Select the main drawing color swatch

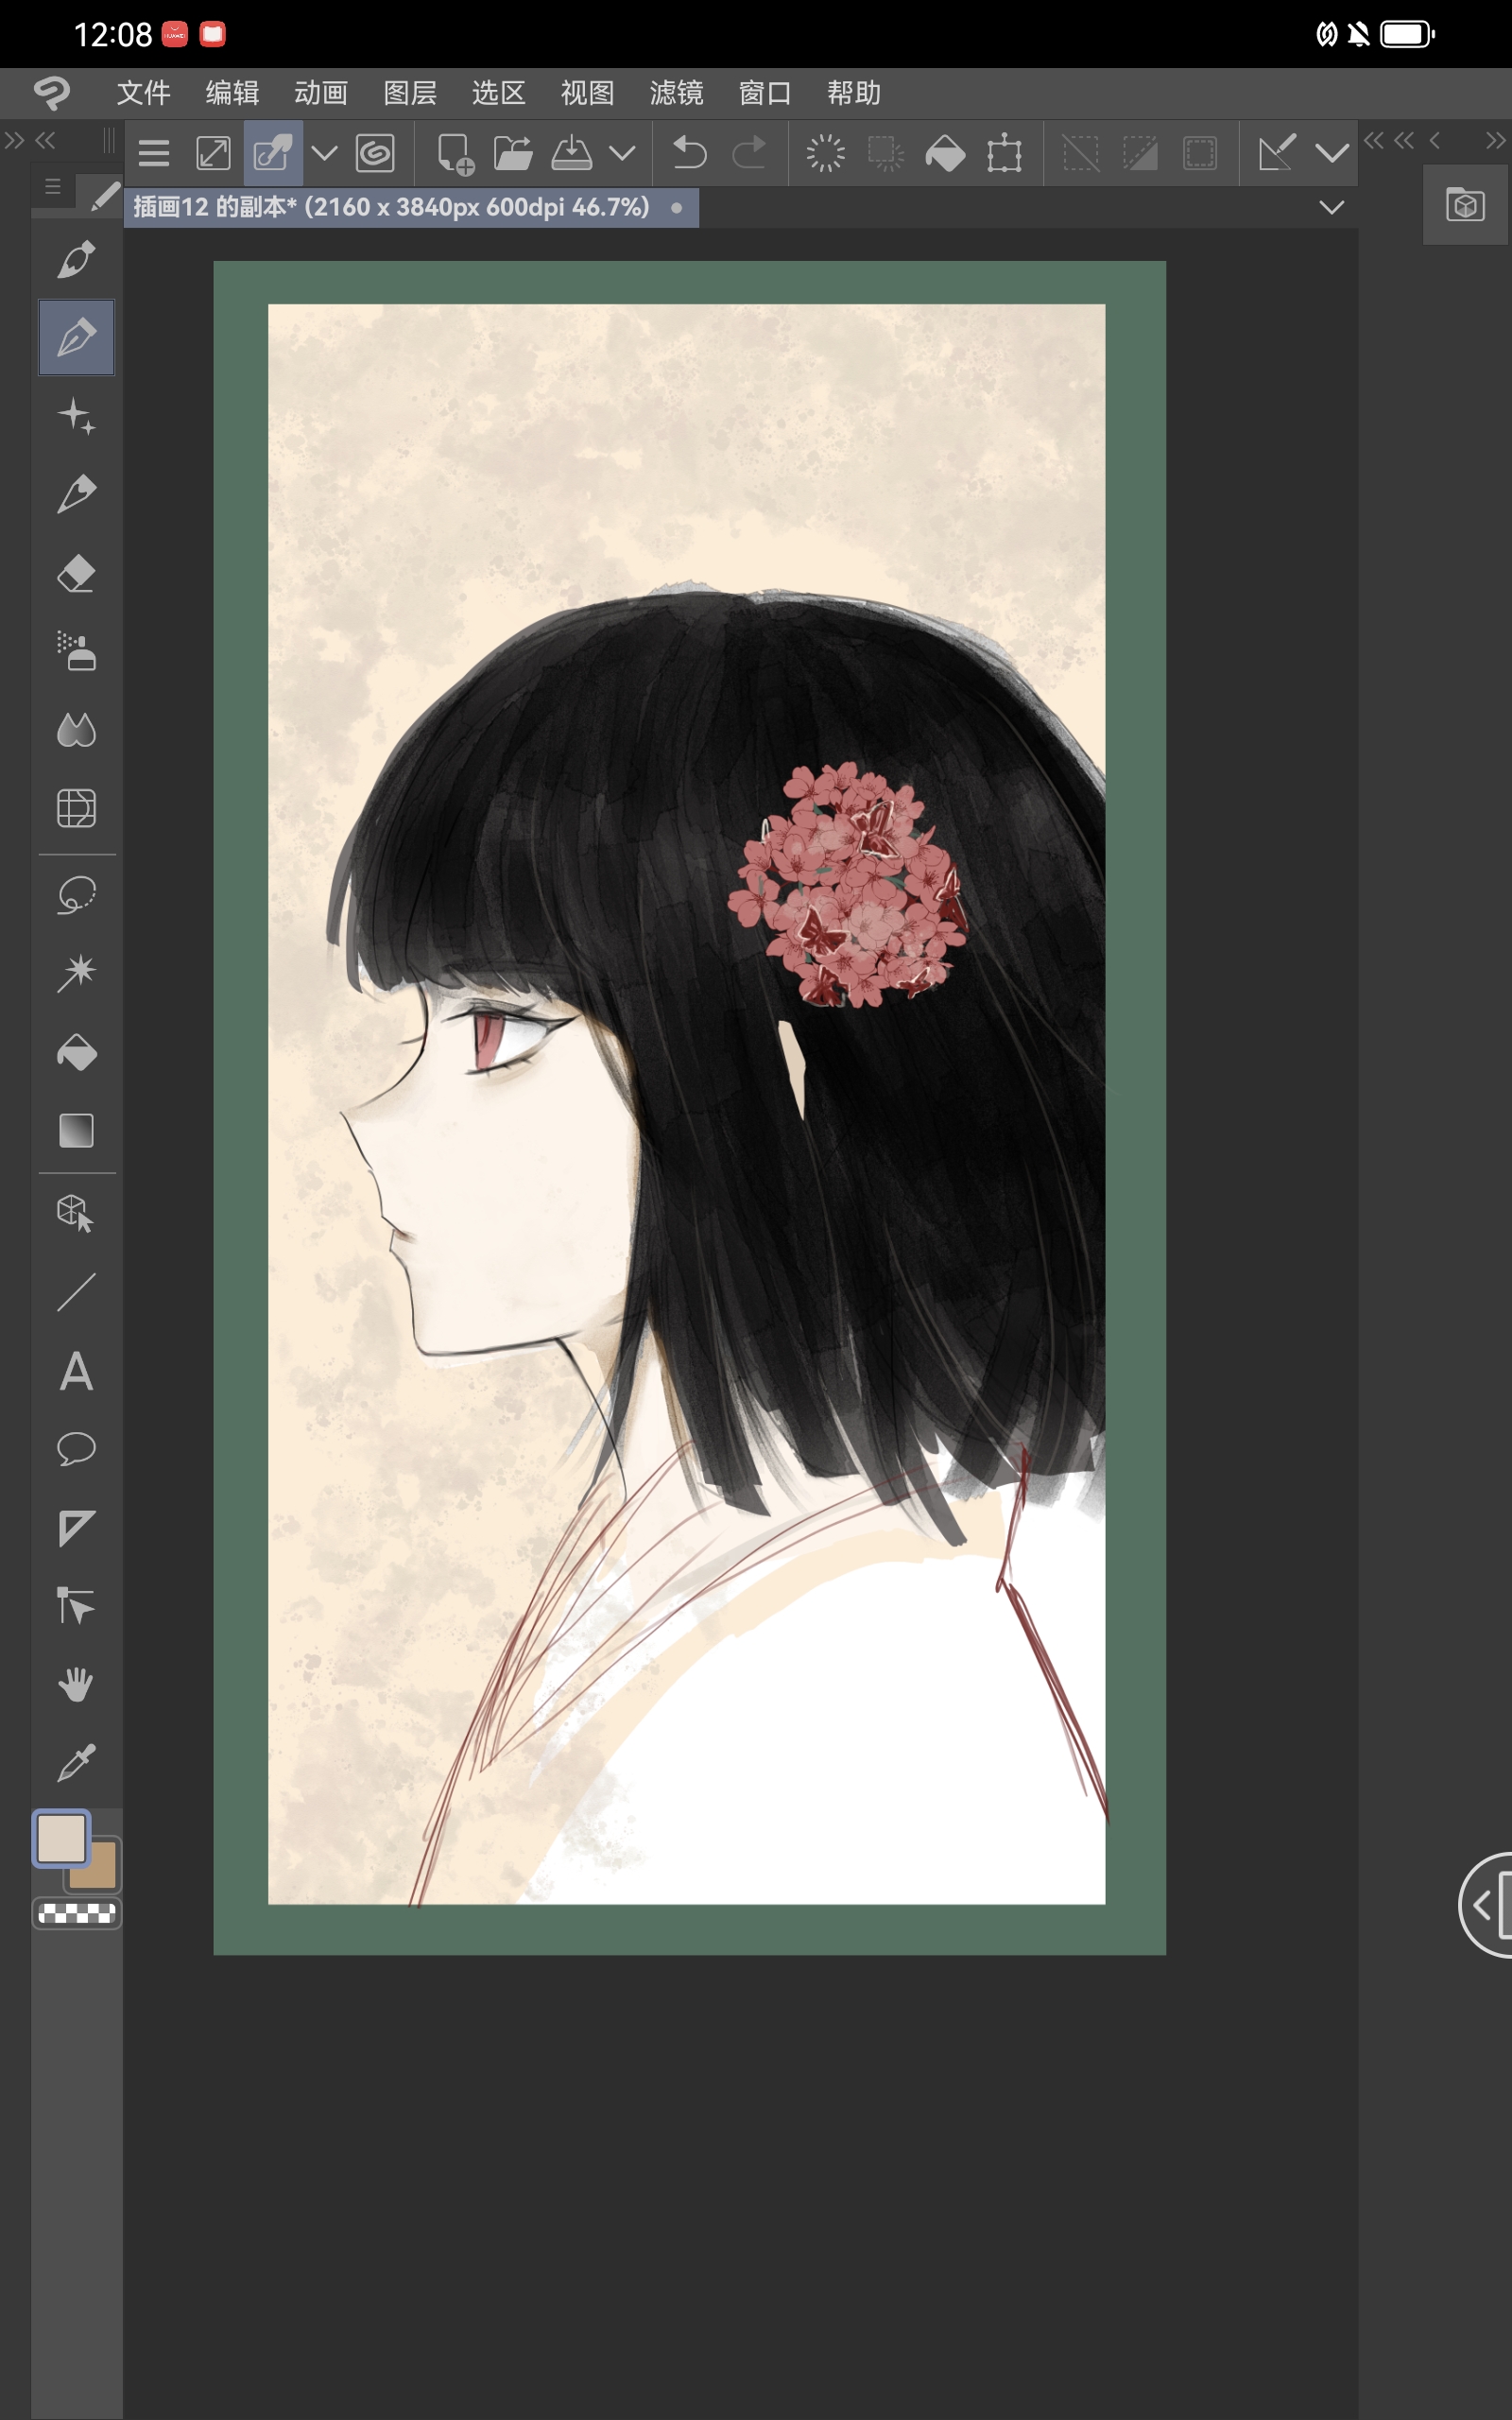point(62,1838)
